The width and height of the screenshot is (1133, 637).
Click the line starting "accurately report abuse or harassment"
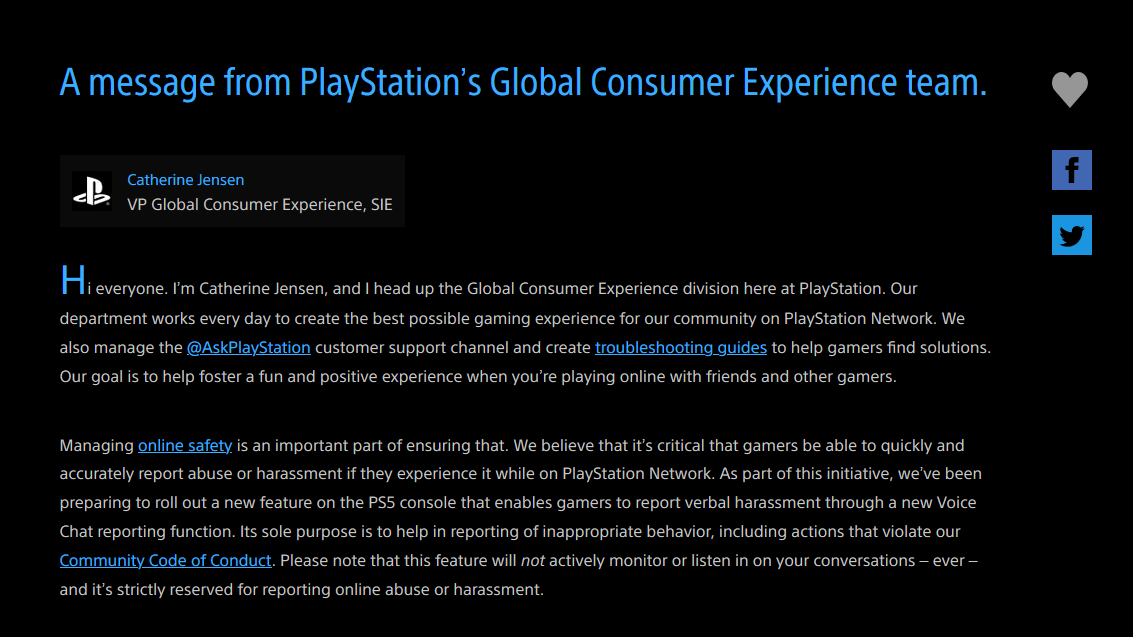[x=520, y=474]
